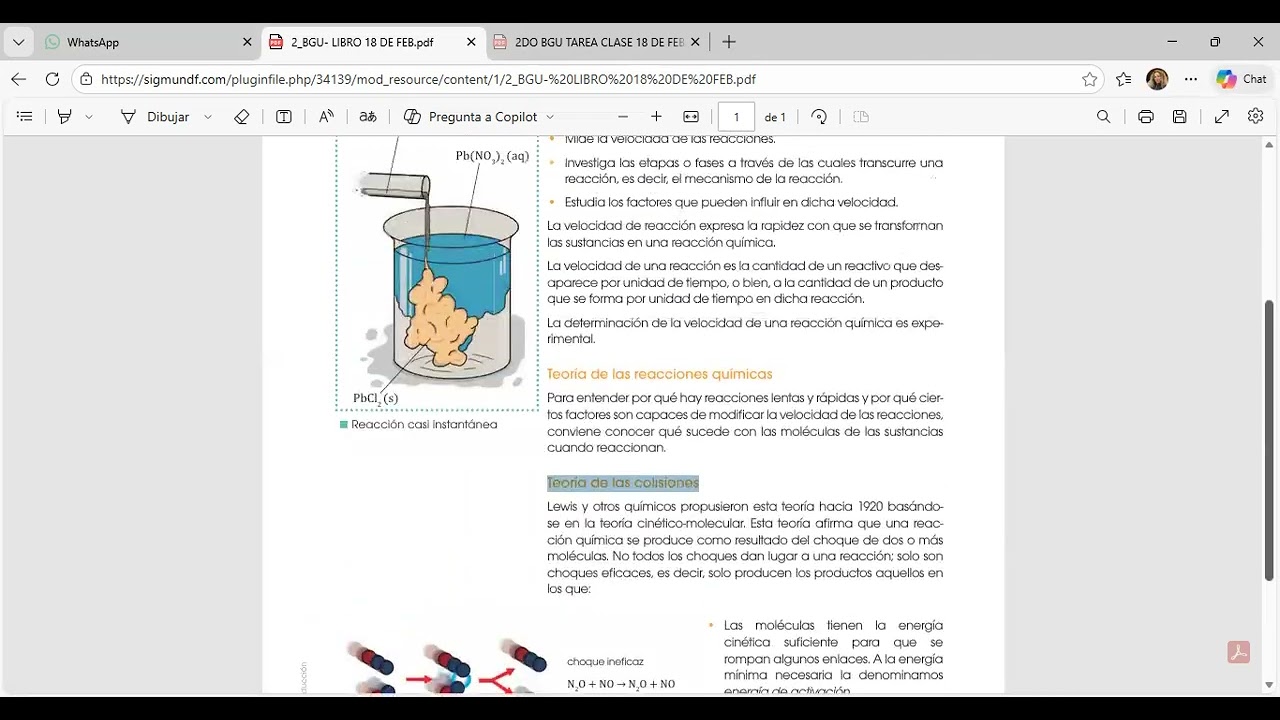Select the highlighter tool

pyautogui.click(x=65, y=117)
